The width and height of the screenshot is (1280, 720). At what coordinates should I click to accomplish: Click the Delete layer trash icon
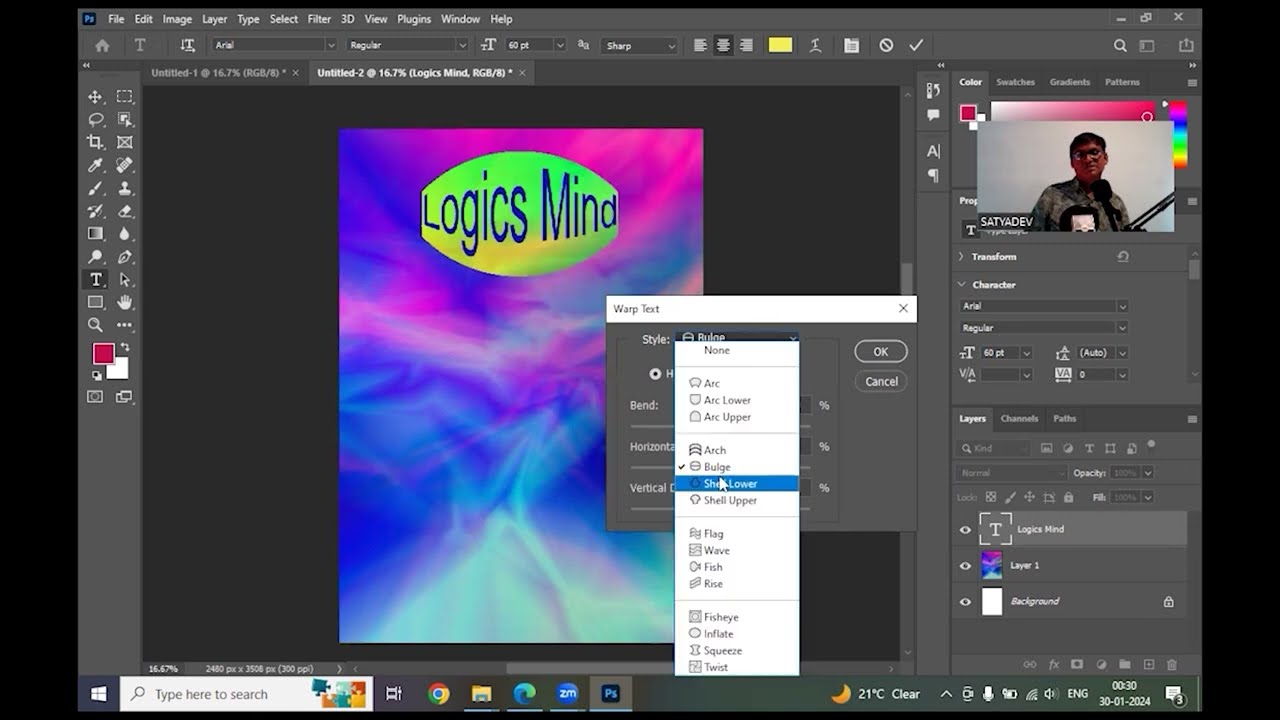[x=1172, y=664]
